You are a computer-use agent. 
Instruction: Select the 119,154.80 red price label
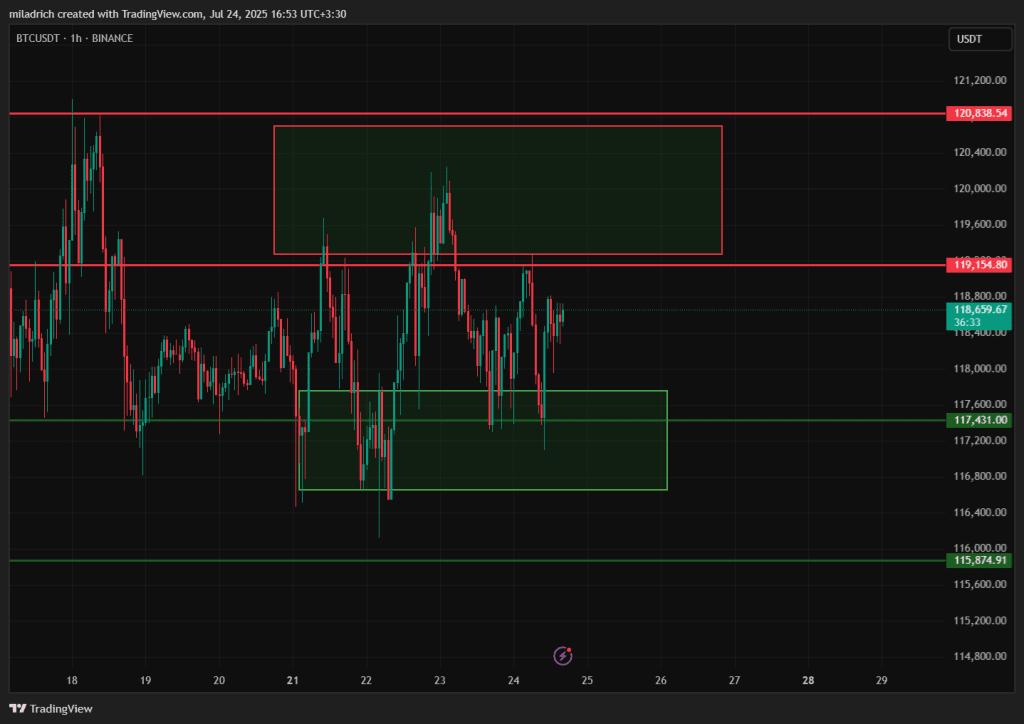(981, 265)
